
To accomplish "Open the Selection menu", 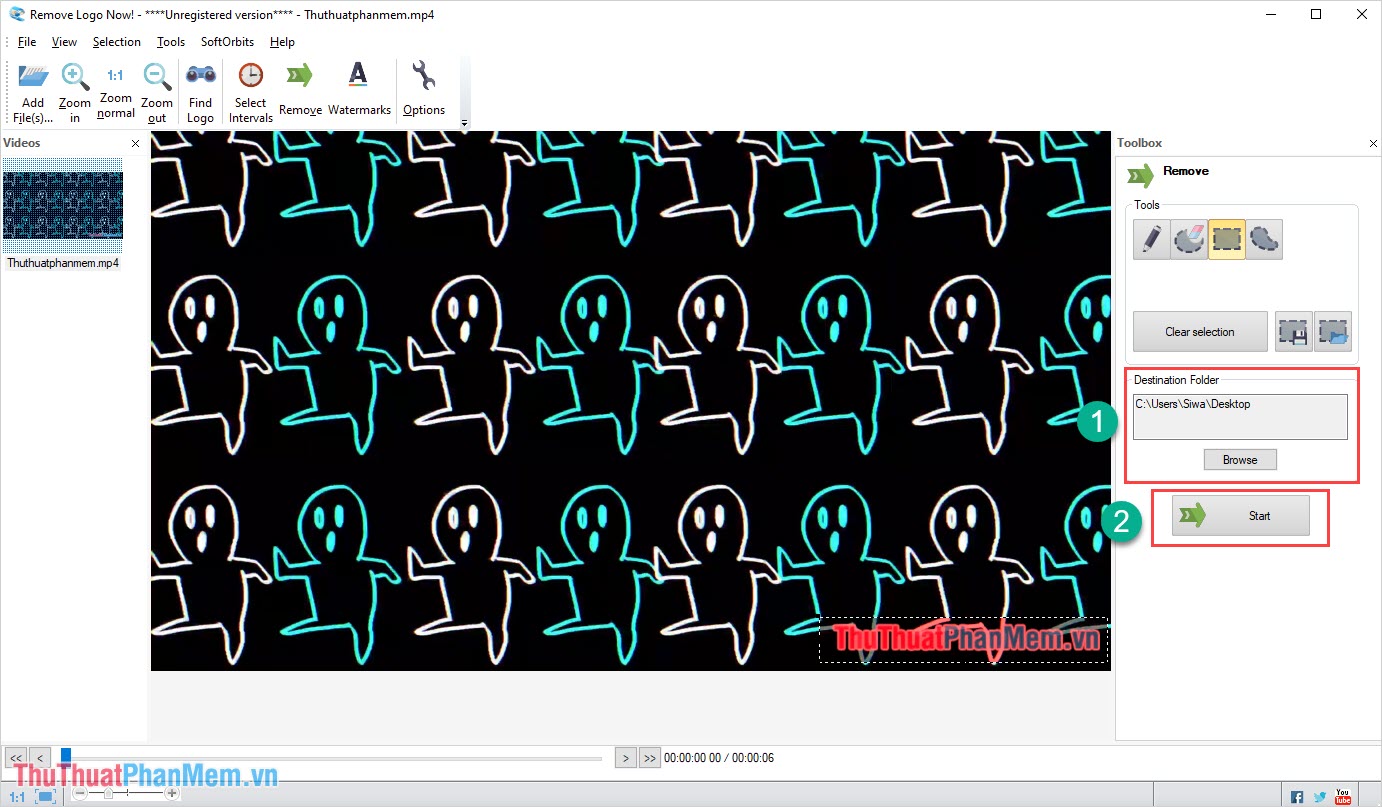I will [116, 41].
